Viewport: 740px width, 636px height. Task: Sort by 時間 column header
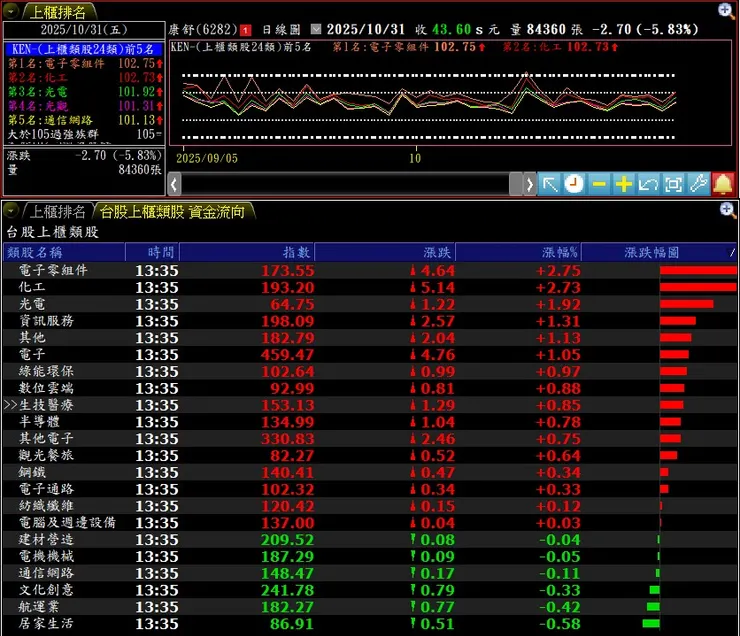pyautogui.click(x=152, y=252)
